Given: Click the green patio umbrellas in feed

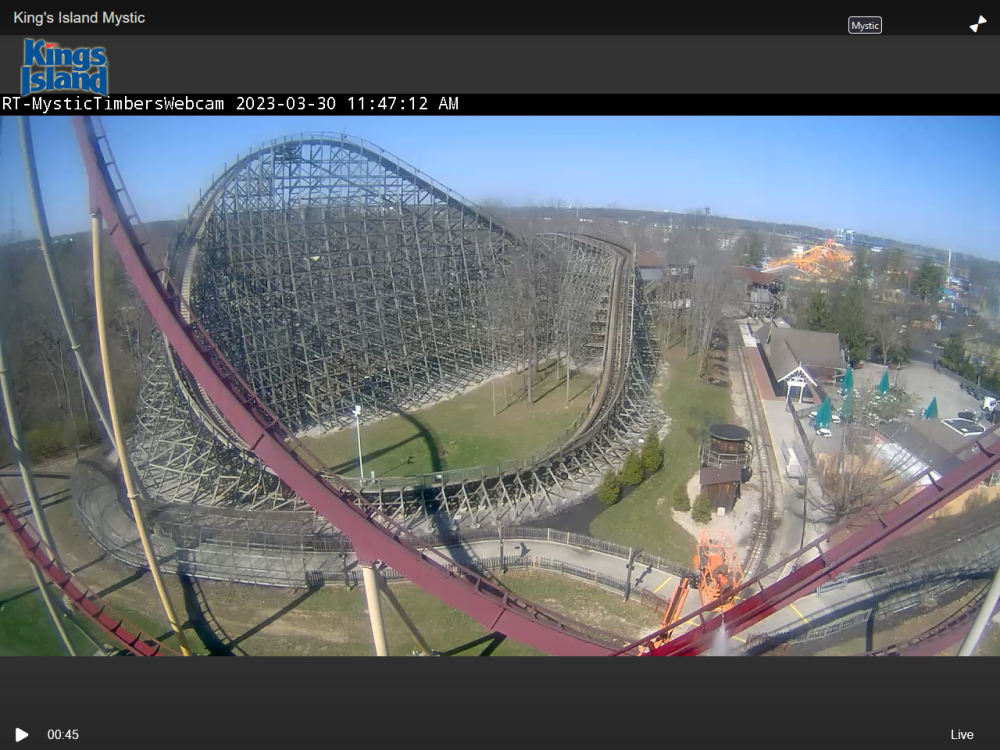Looking at the screenshot, I should click(x=850, y=395).
